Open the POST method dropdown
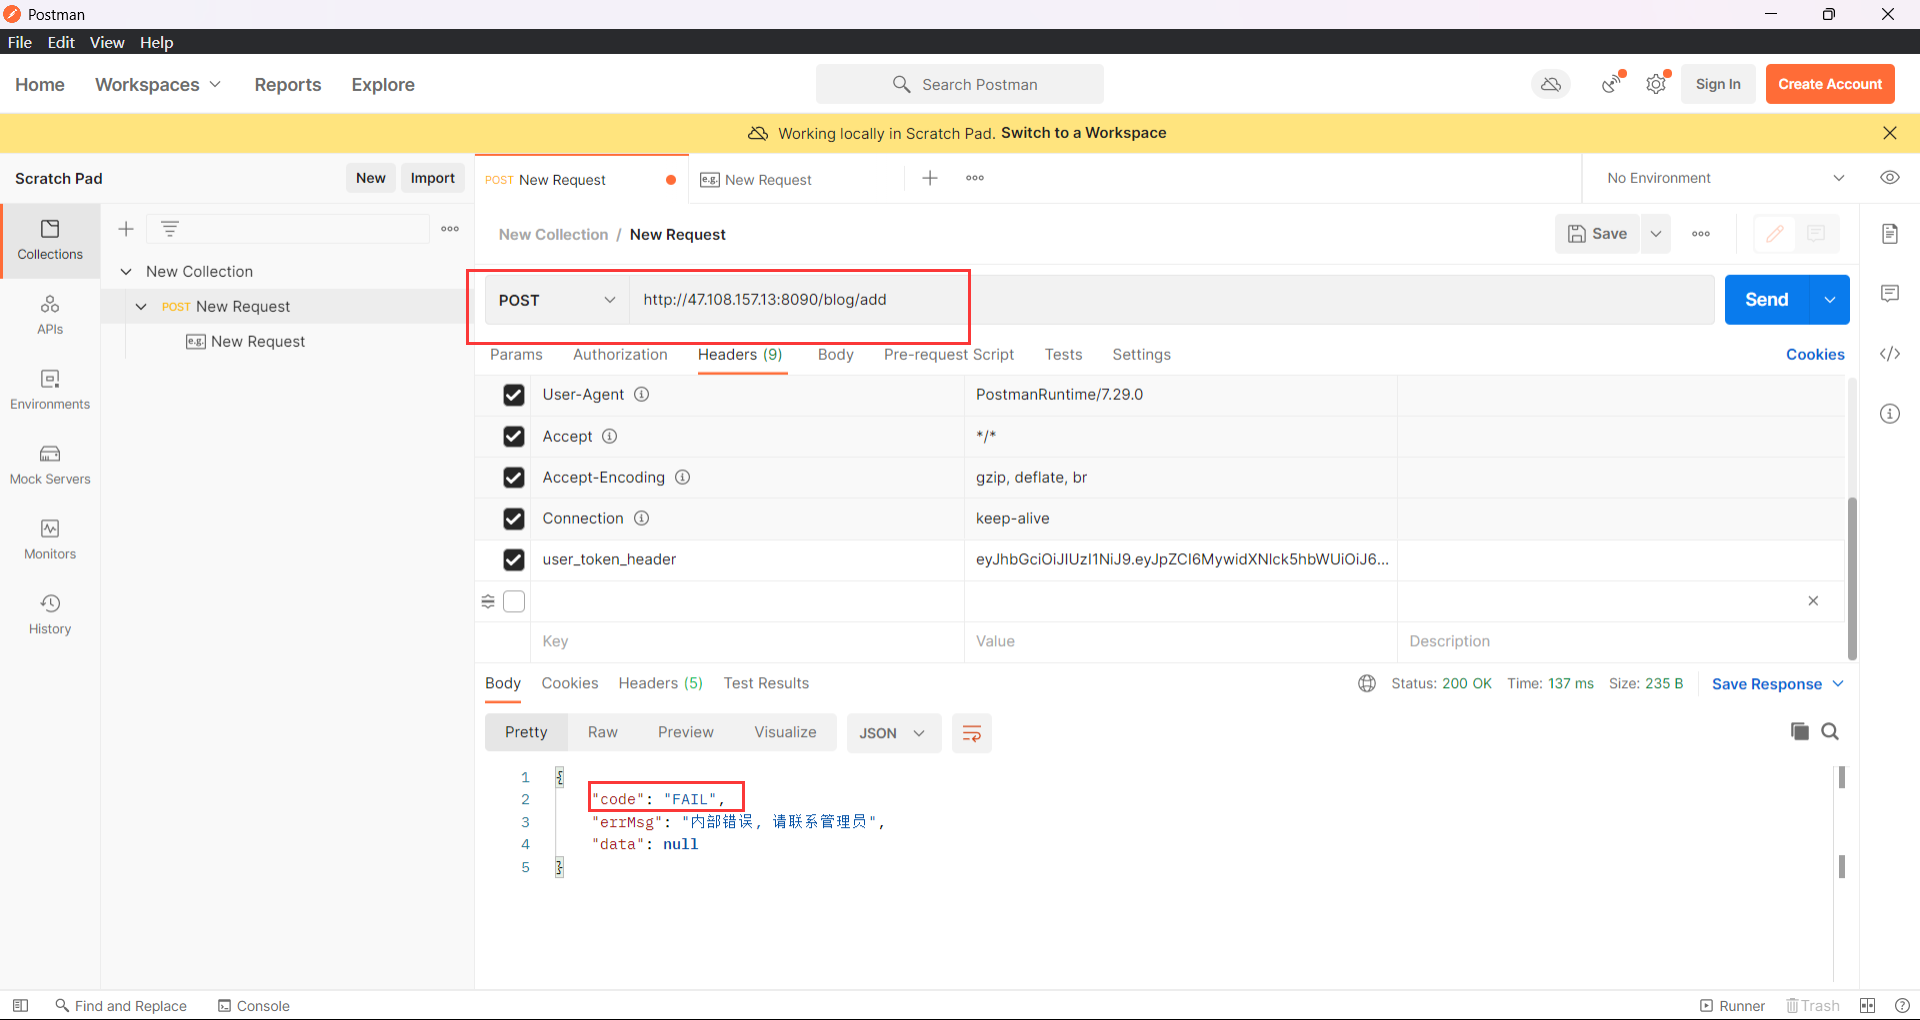 point(557,300)
